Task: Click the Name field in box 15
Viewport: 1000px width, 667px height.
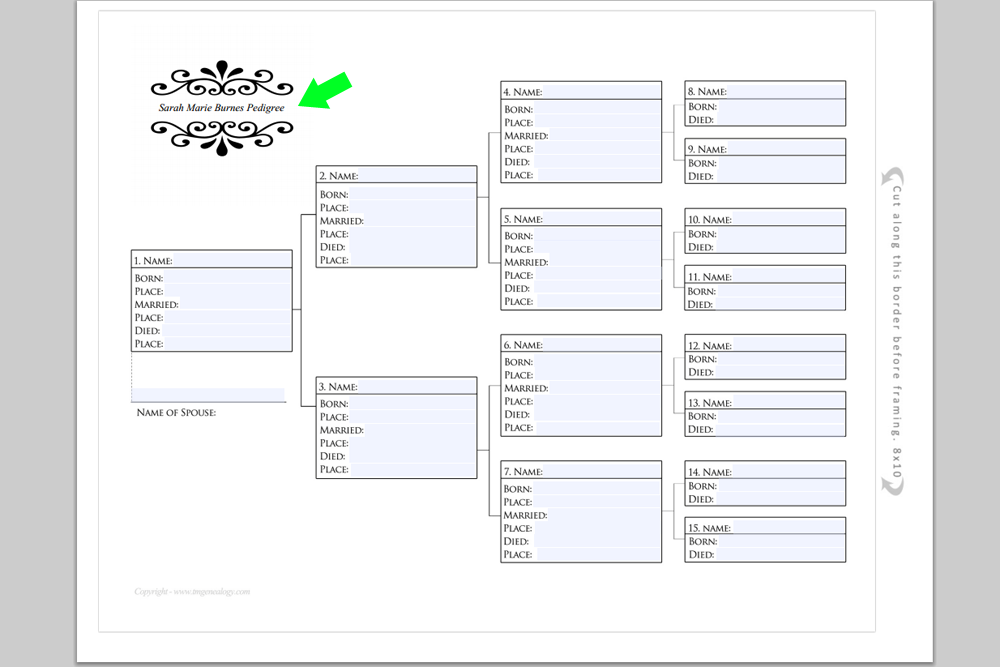Action: coord(788,527)
